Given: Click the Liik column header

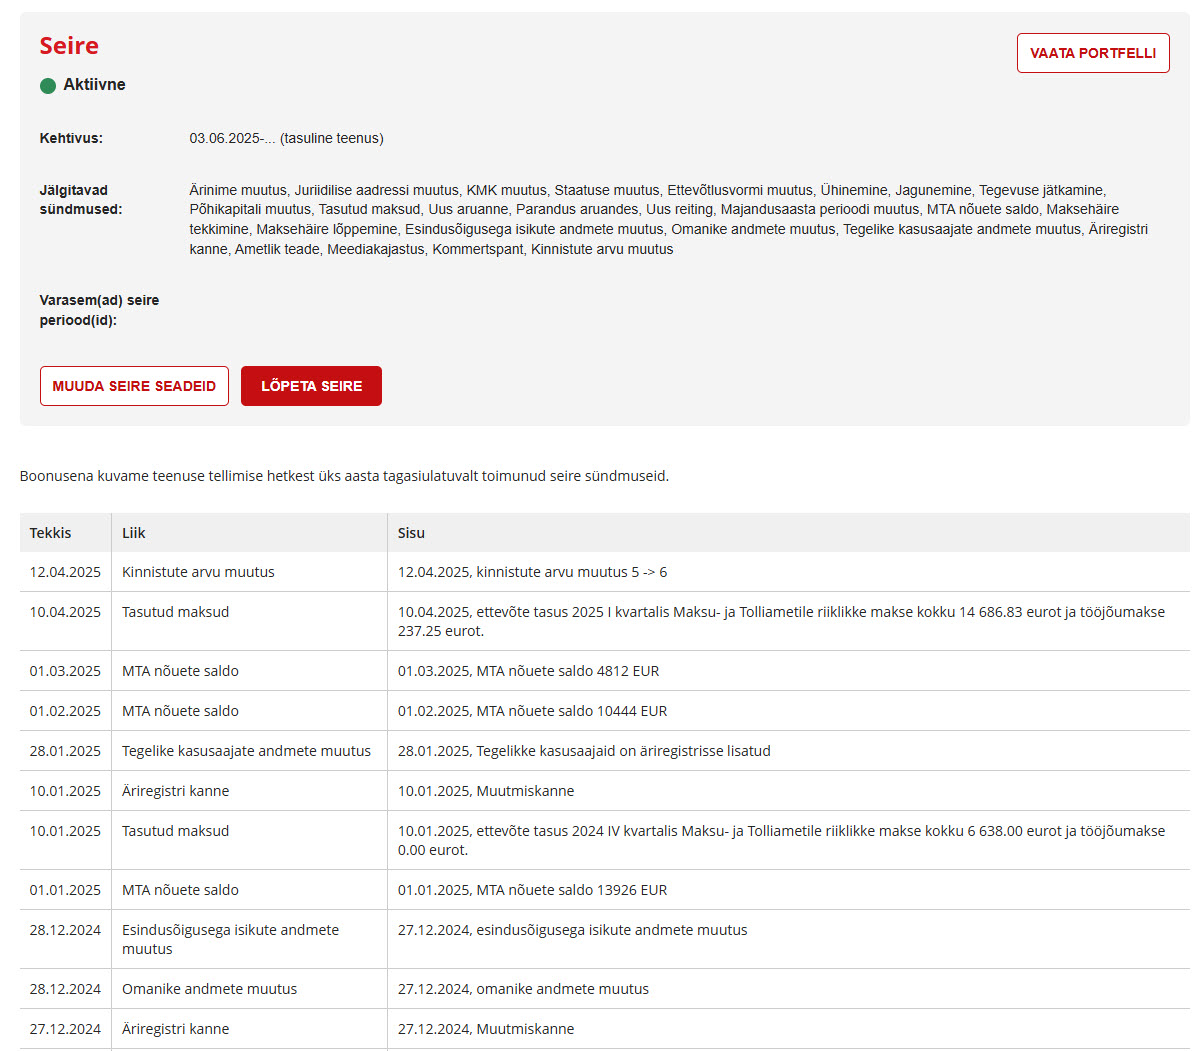Looking at the screenshot, I should tap(134, 533).
